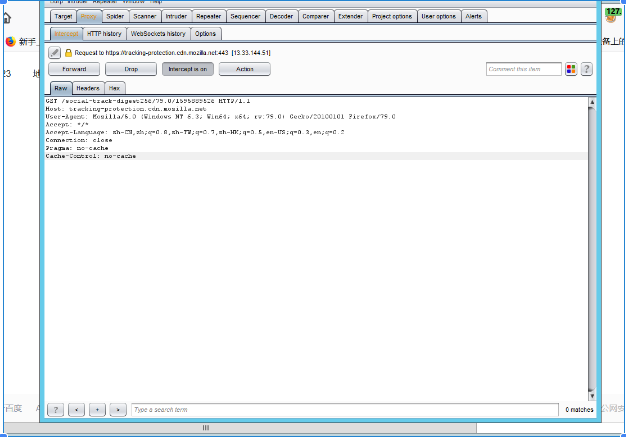Open the Target tab
This screenshot has height=437, width=626.
pyautogui.click(x=63, y=16)
